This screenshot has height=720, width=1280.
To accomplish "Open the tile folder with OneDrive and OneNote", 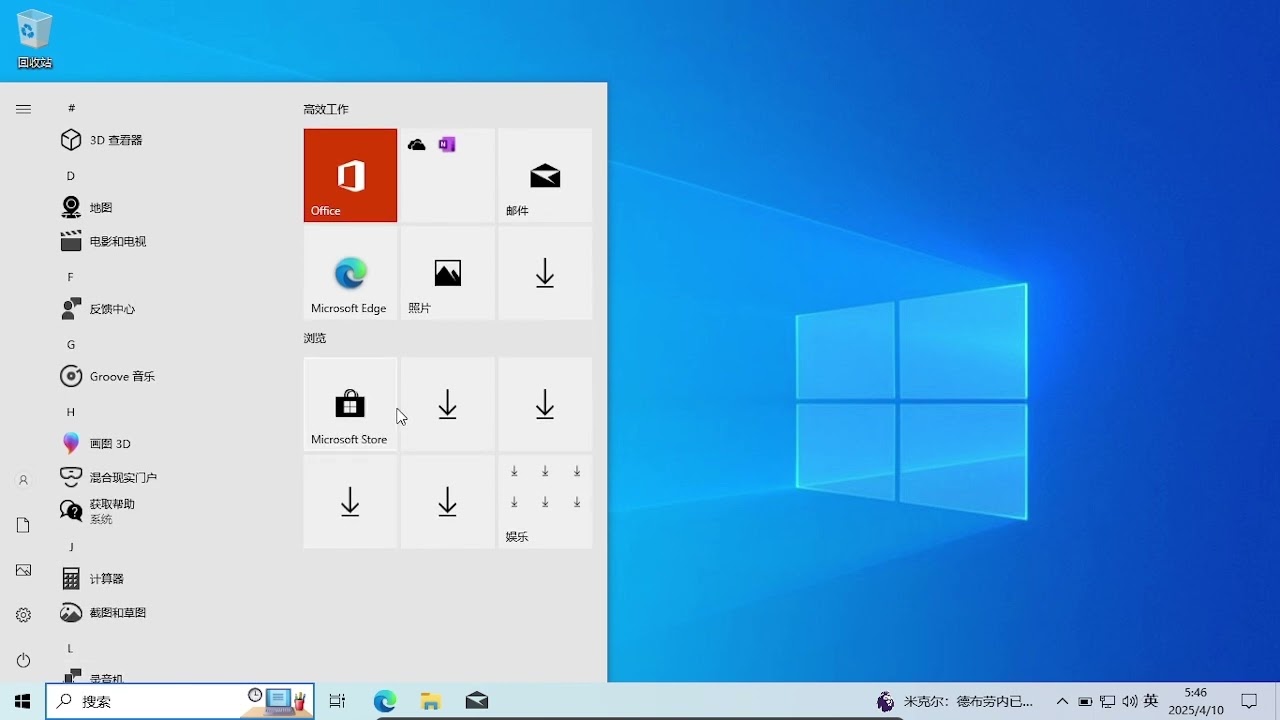I will pos(447,175).
